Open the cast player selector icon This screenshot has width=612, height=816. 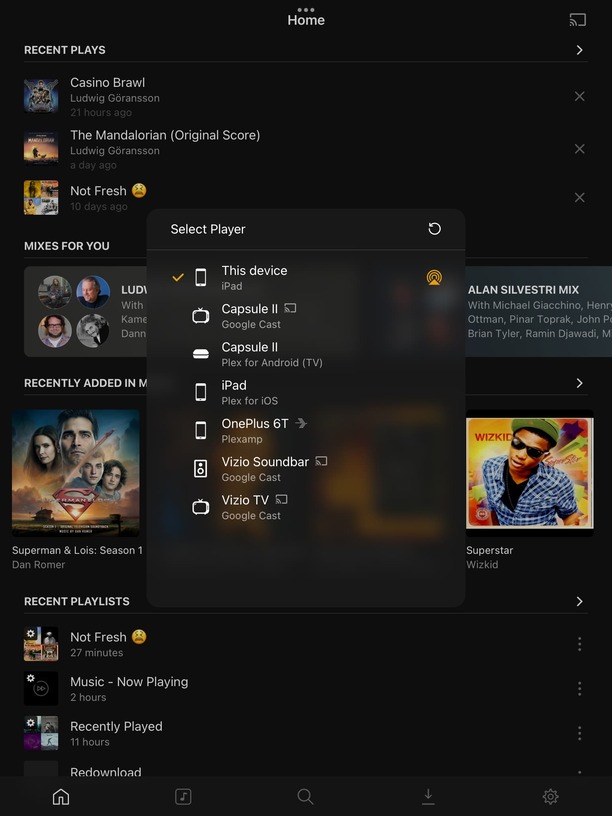[x=578, y=20]
